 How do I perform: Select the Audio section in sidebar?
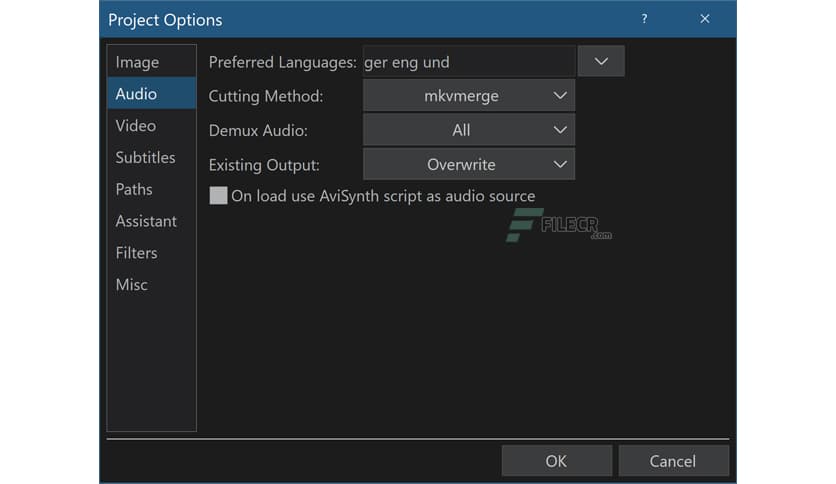click(137, 94)
